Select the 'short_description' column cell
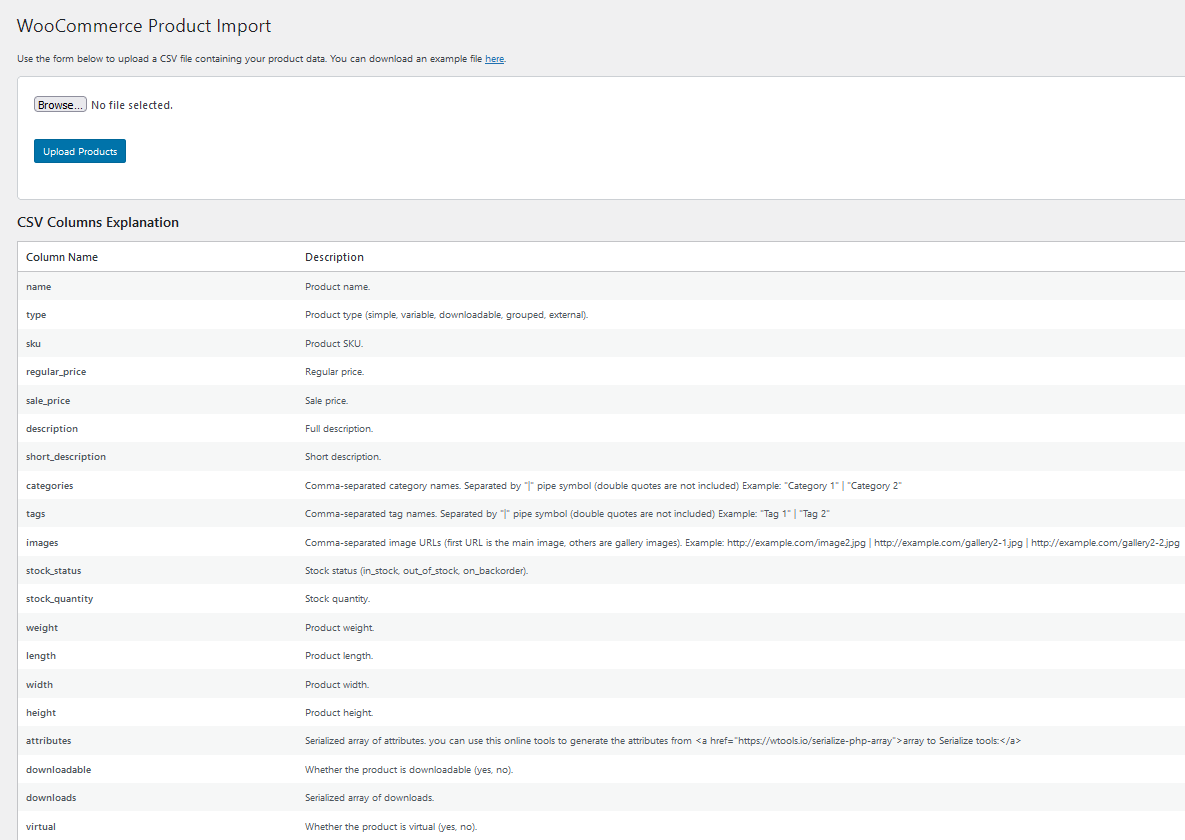 point(66,457)
